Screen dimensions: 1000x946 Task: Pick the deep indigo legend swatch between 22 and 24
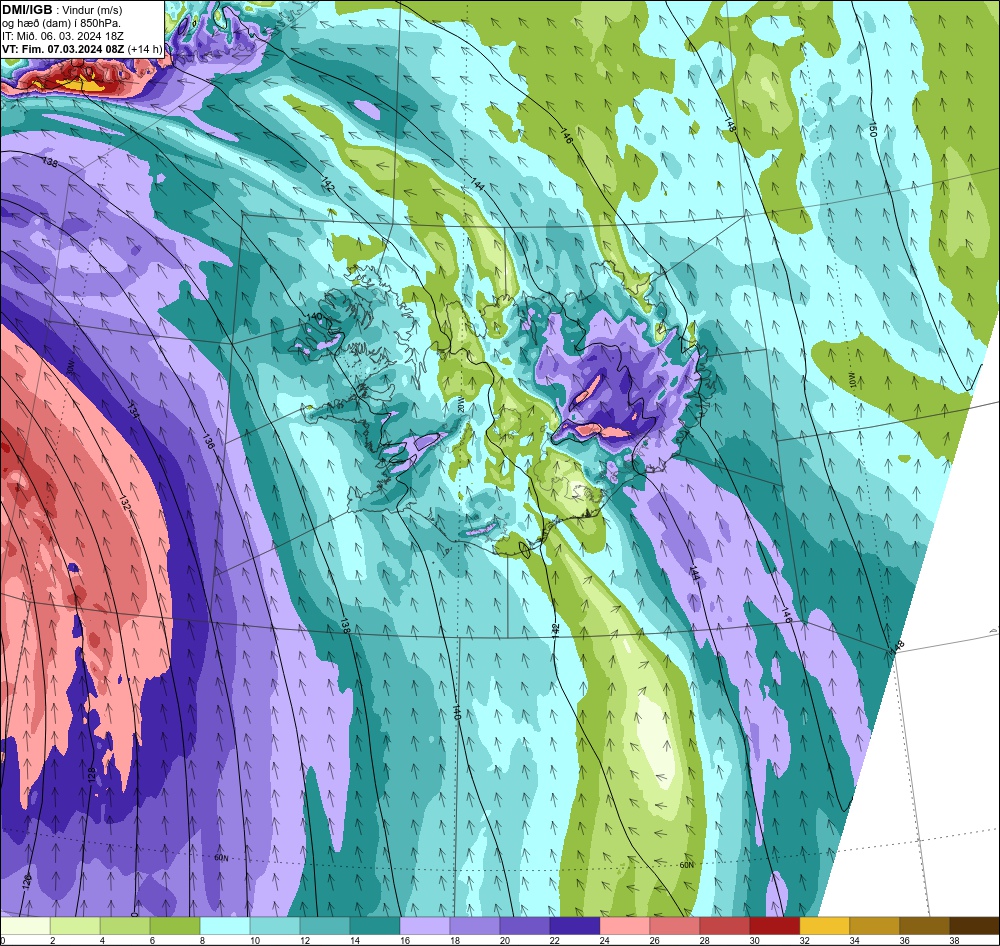pos(575,926)
